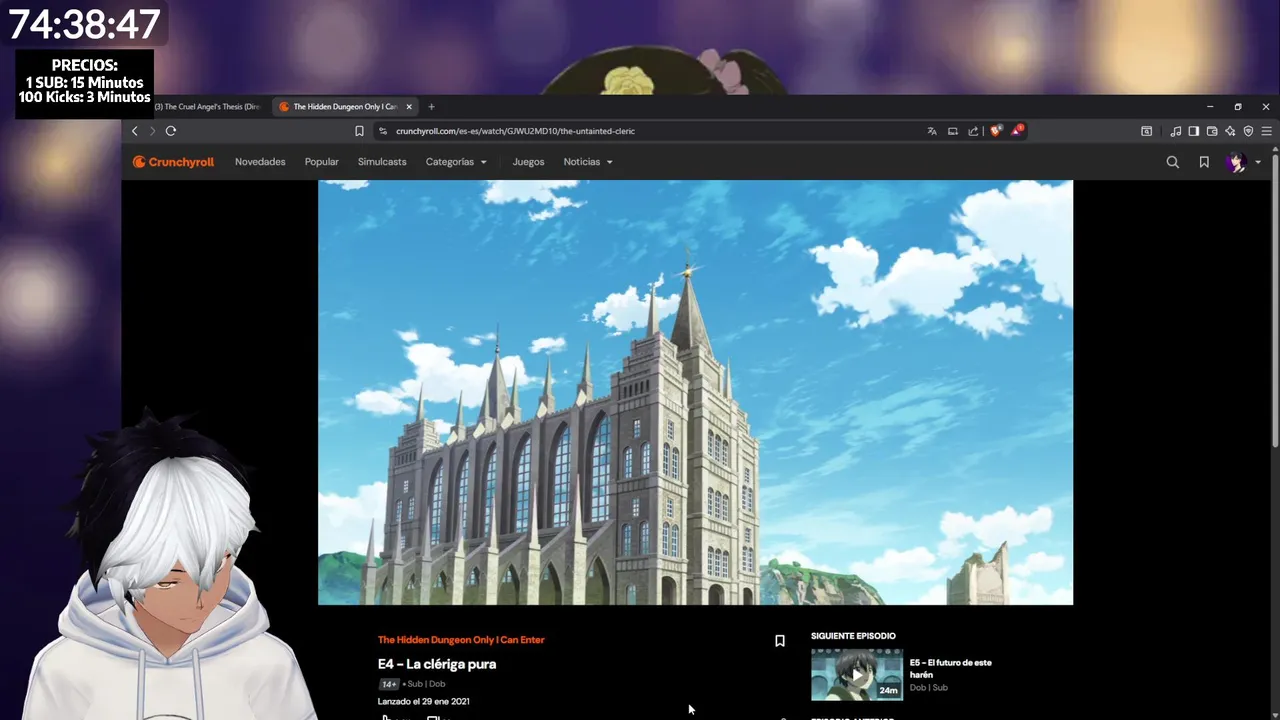Click the release date Lanzado el 29 ene 2021
Viewport: 1280px width, 720px height.
click(x=423, y=702)
